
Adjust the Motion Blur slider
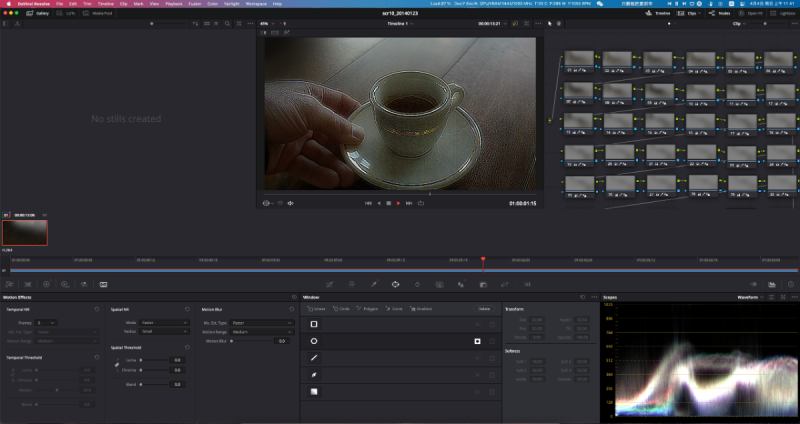coord(251,341)
